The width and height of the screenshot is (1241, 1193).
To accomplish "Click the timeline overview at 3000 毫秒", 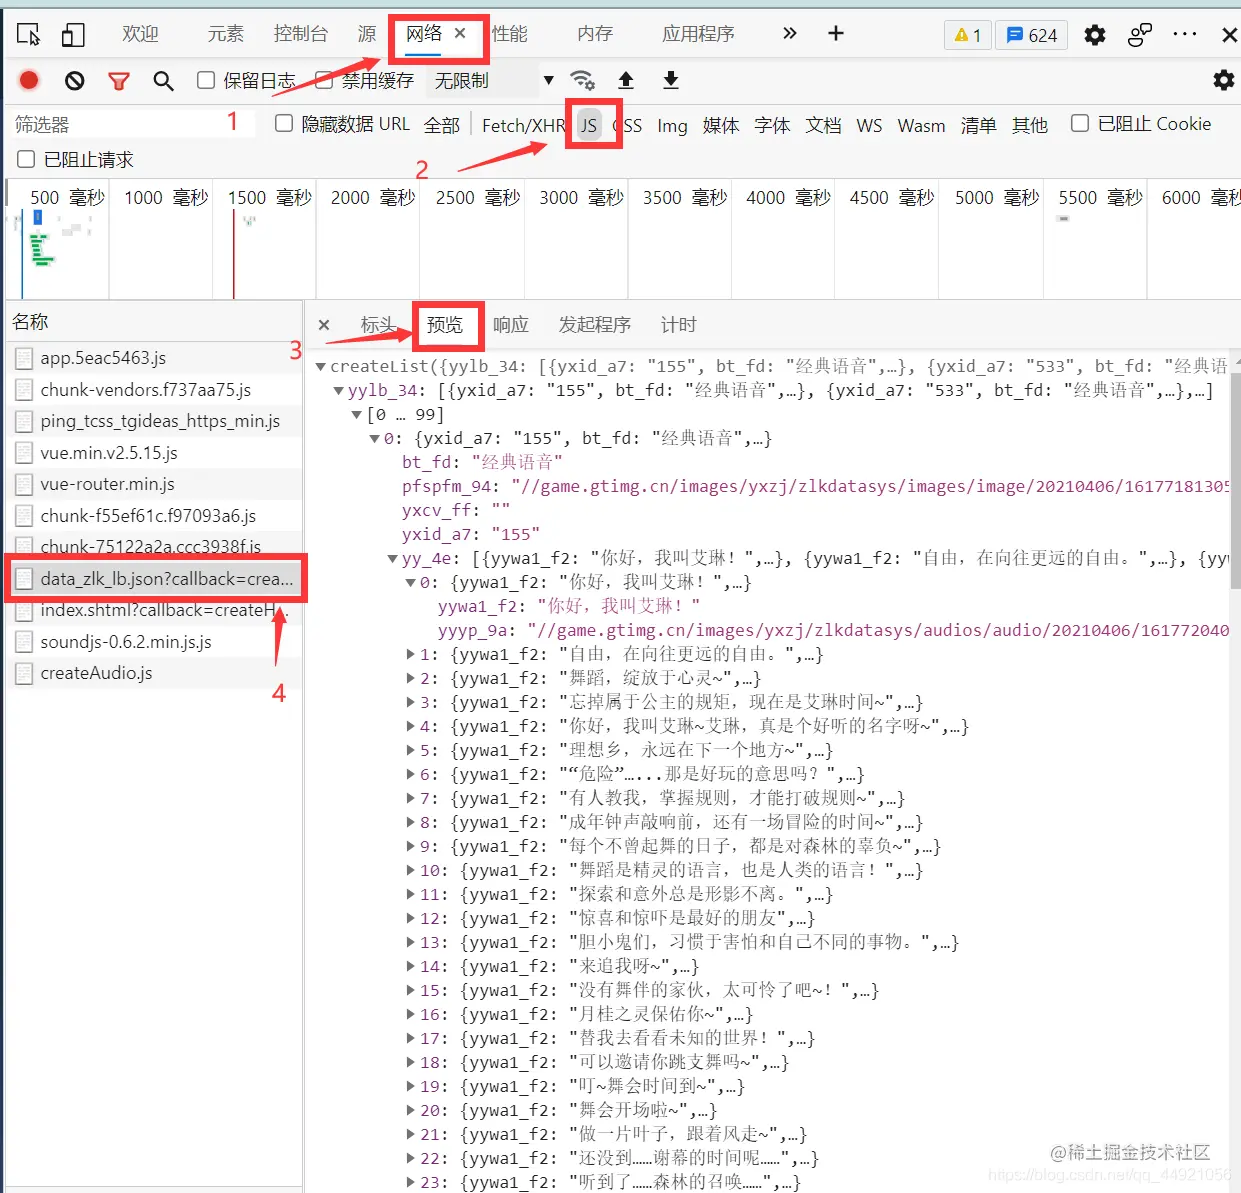I will pyautogui.click(x=581, y=198).
